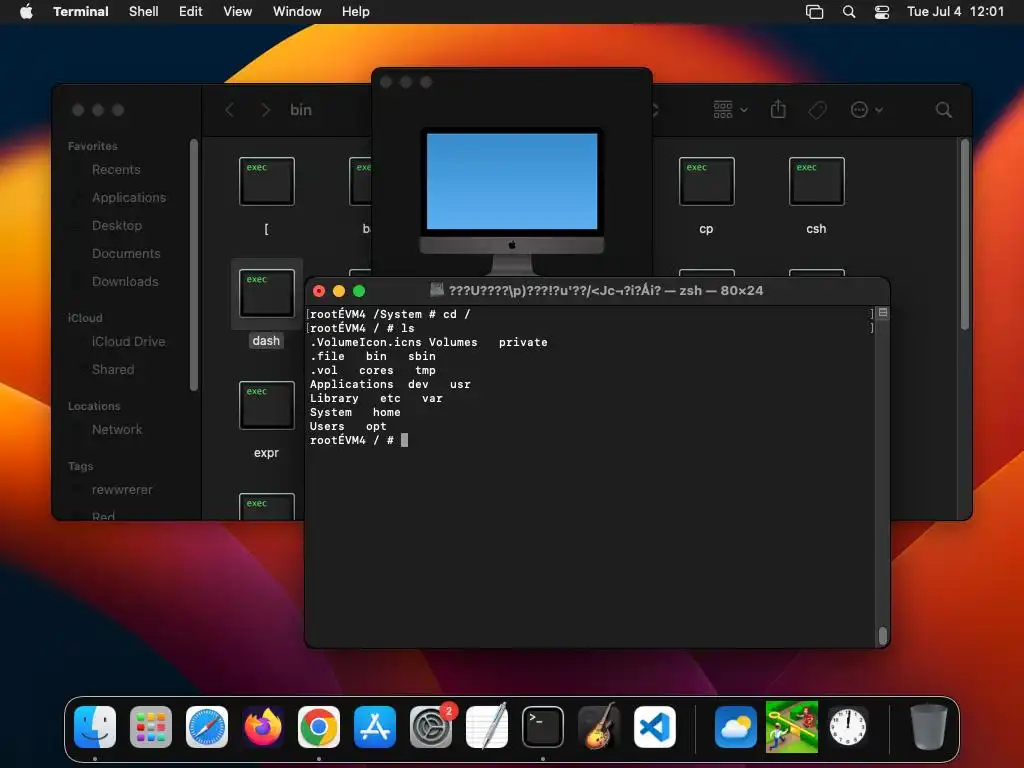Screen dimensions: 1024x768
Task: Click the screen mirroring menu bar icon
Action: 814,12
